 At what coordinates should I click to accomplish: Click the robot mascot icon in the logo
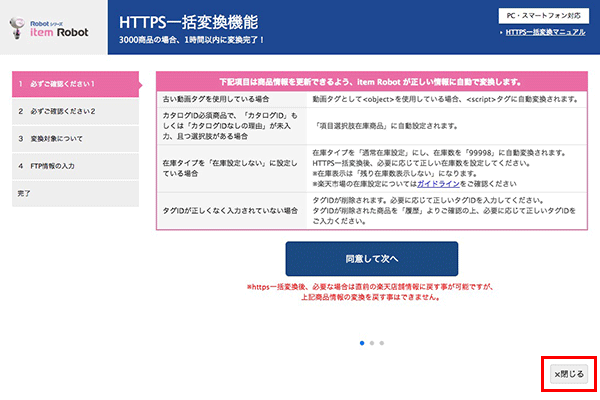point(17,27)
